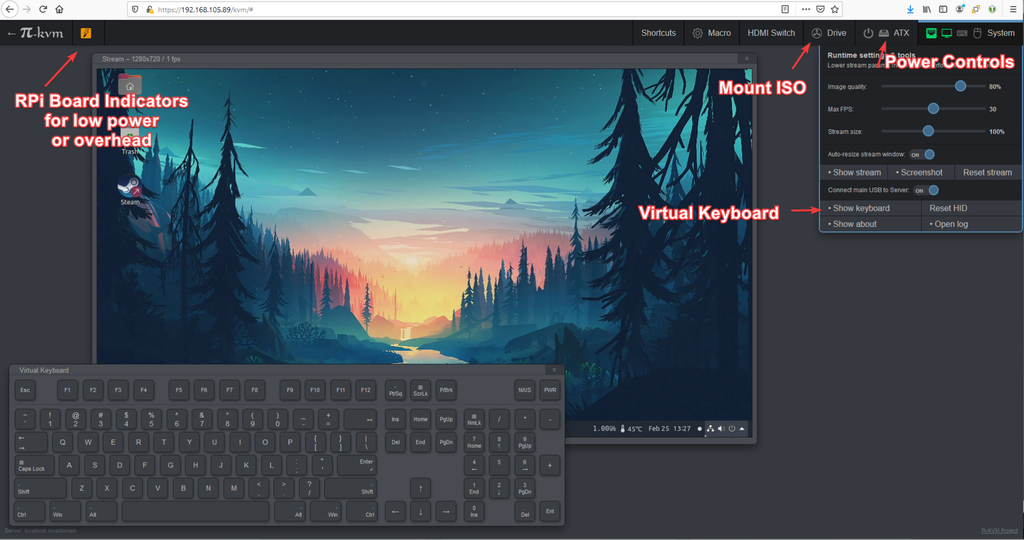Open the Steam icon on the remote desktop
Image resolution: width=1024 pixels, height=540 pixels.
pyautogui.click(x=129, y=190)
